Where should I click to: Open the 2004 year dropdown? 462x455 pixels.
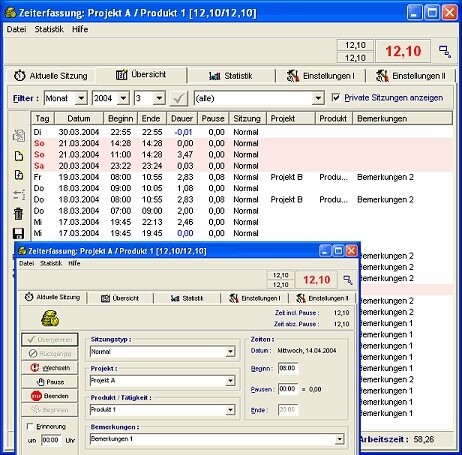pos(123,98)
